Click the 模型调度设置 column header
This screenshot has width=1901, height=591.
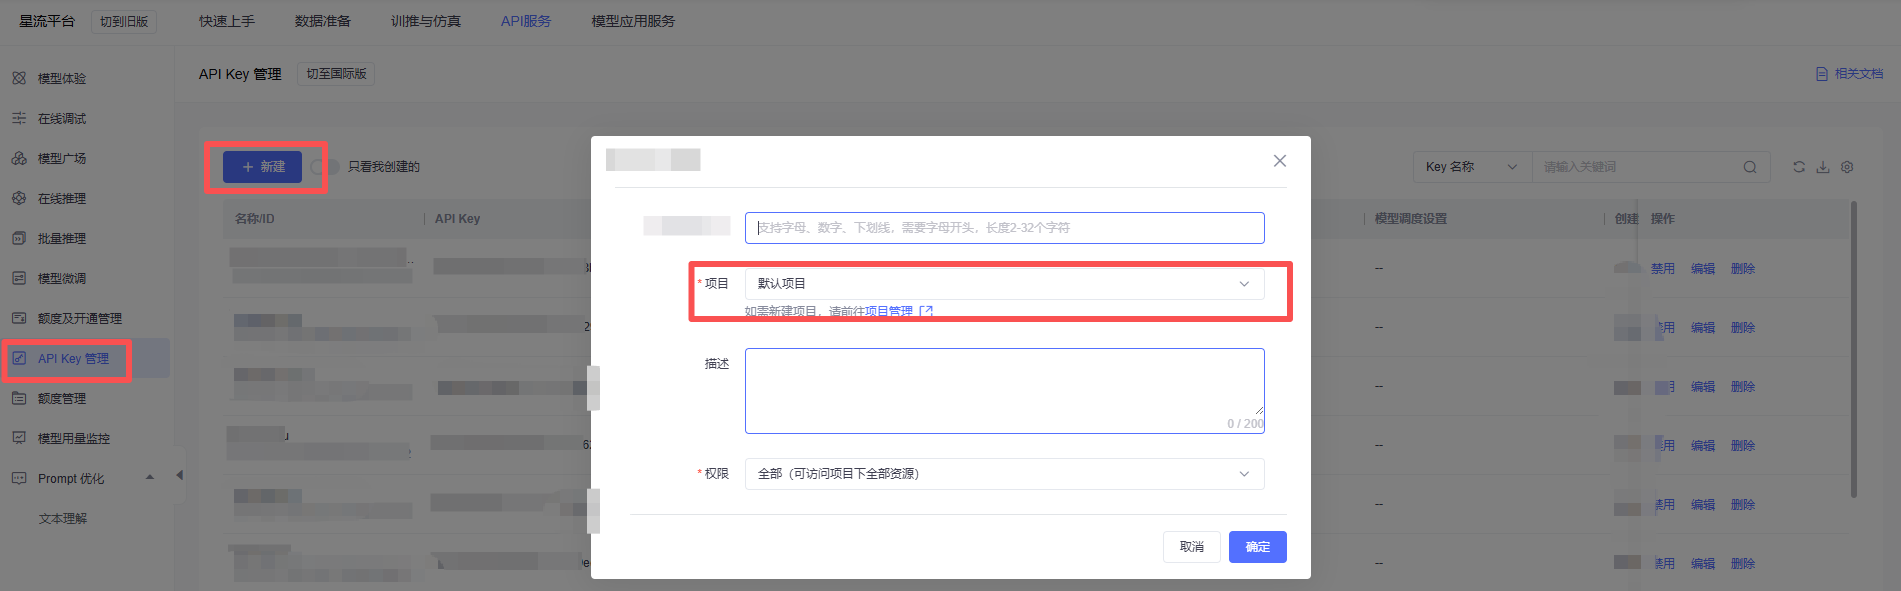pyautogui.click(x=1410, y=219)
